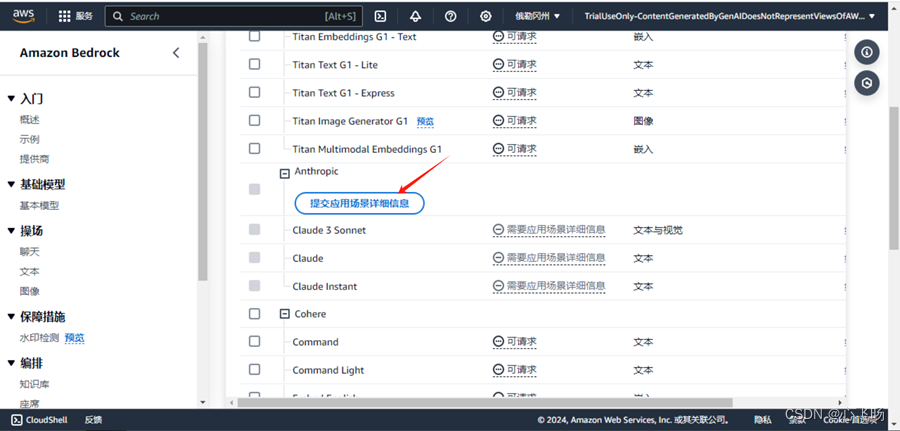The image size is (900, 431).
Task: Focus the top Search input field
Action: coord(234,16)
